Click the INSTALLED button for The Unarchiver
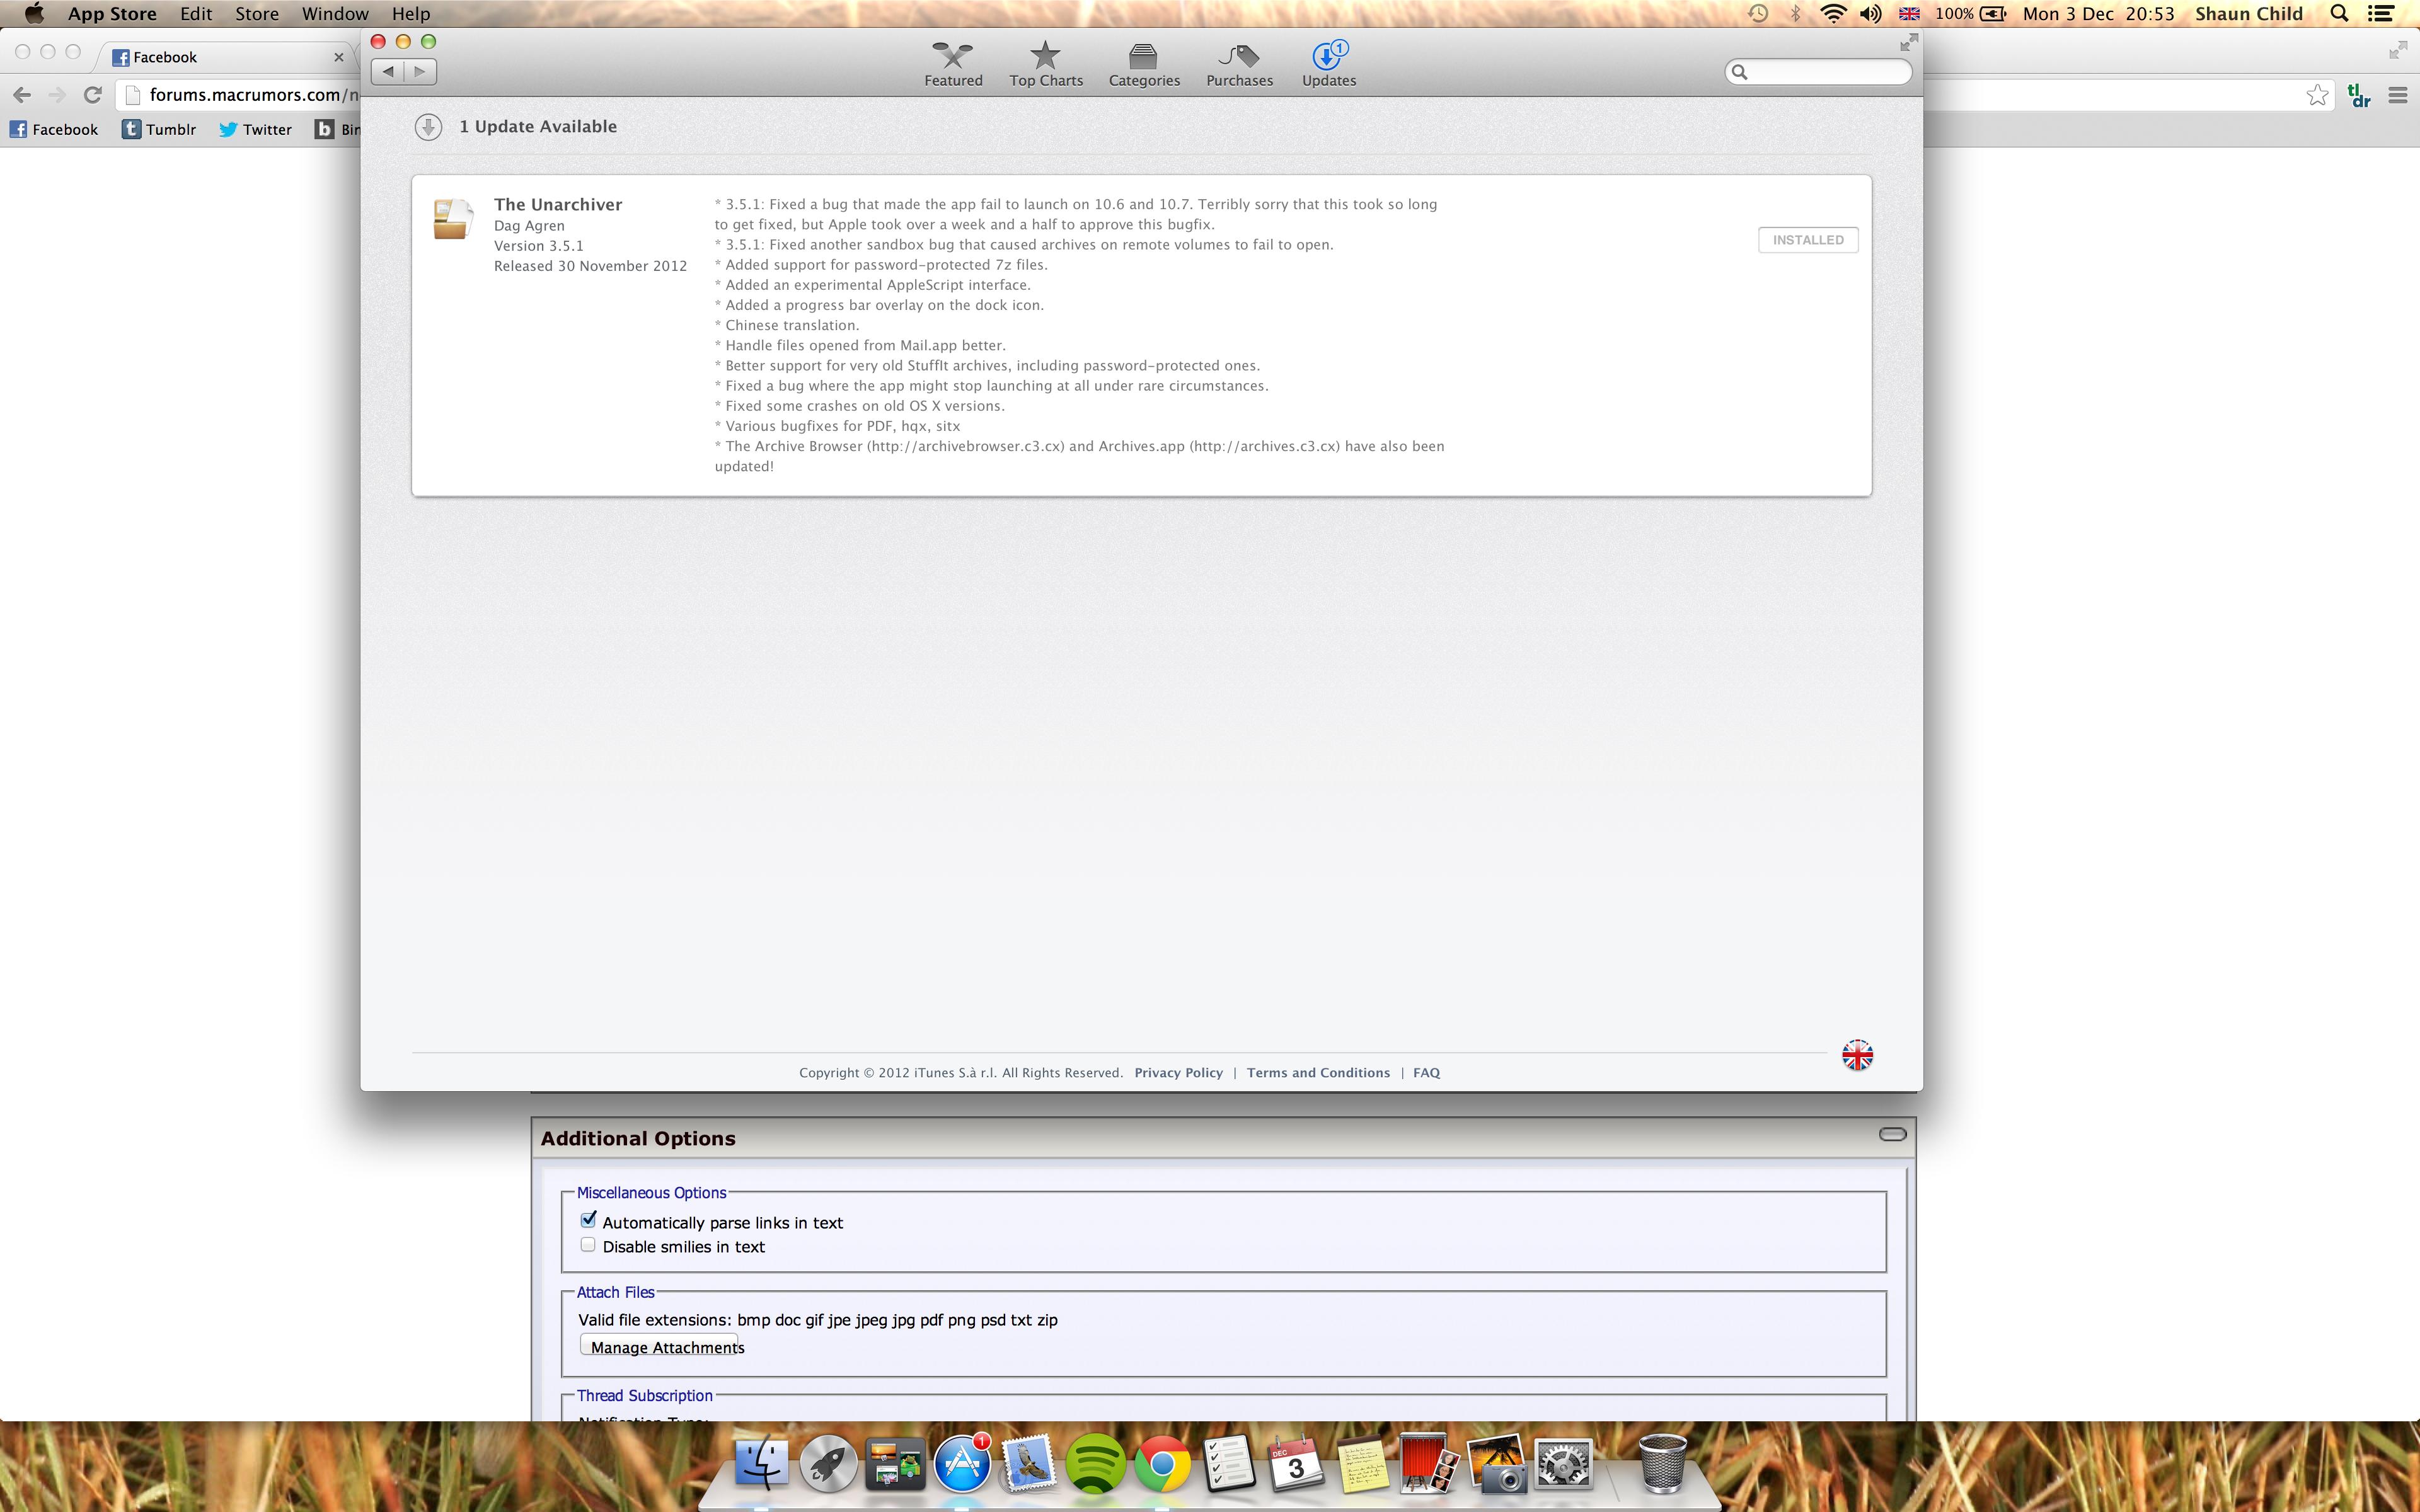Viewport: 2420px width, 1512px height. tap(1808, 240)
